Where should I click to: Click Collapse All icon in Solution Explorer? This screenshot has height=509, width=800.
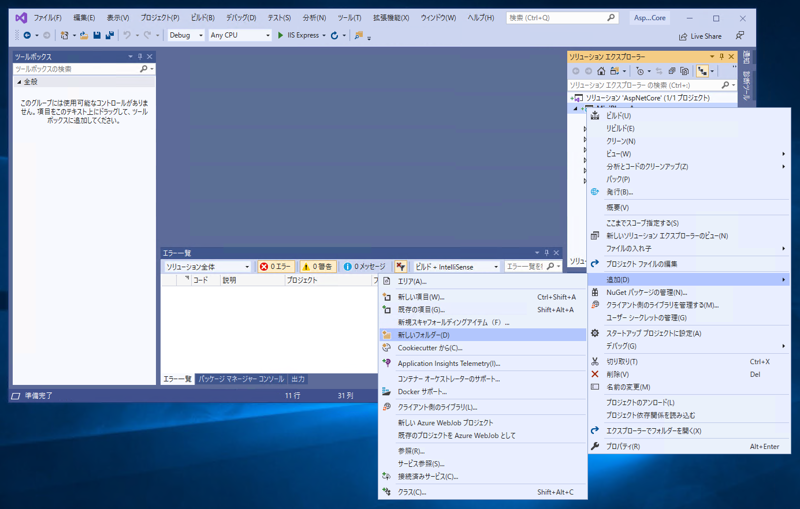(x=672, y=71)
